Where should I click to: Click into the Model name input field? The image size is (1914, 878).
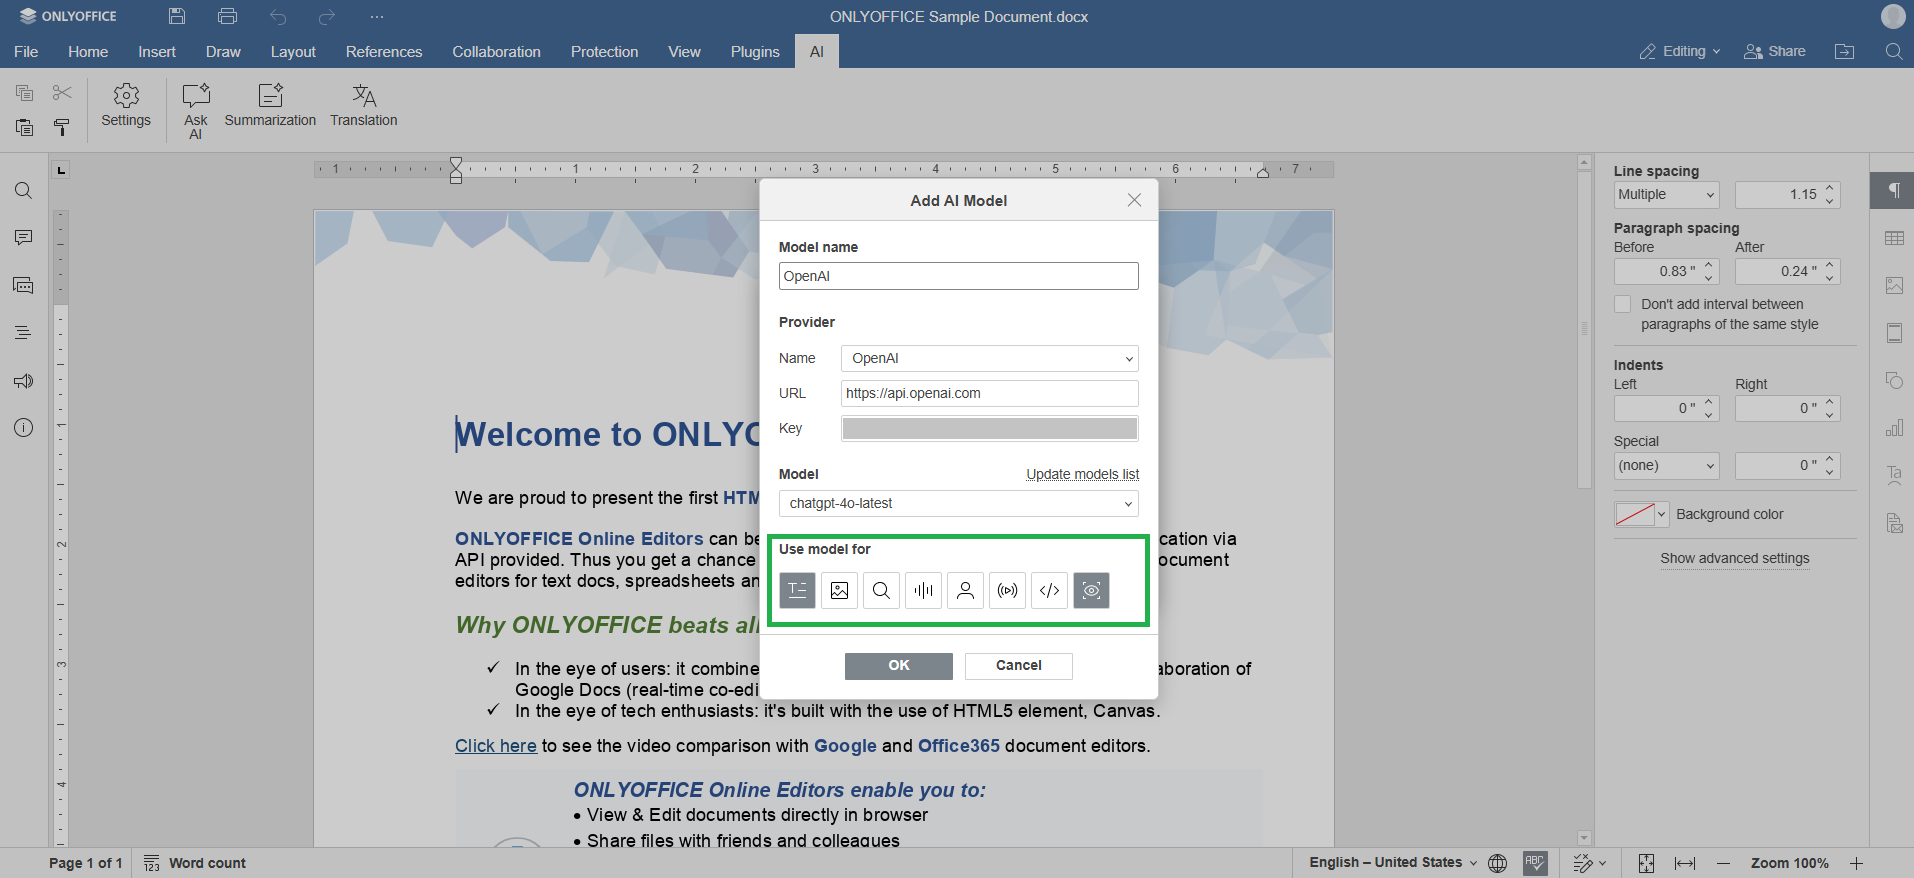958,276
